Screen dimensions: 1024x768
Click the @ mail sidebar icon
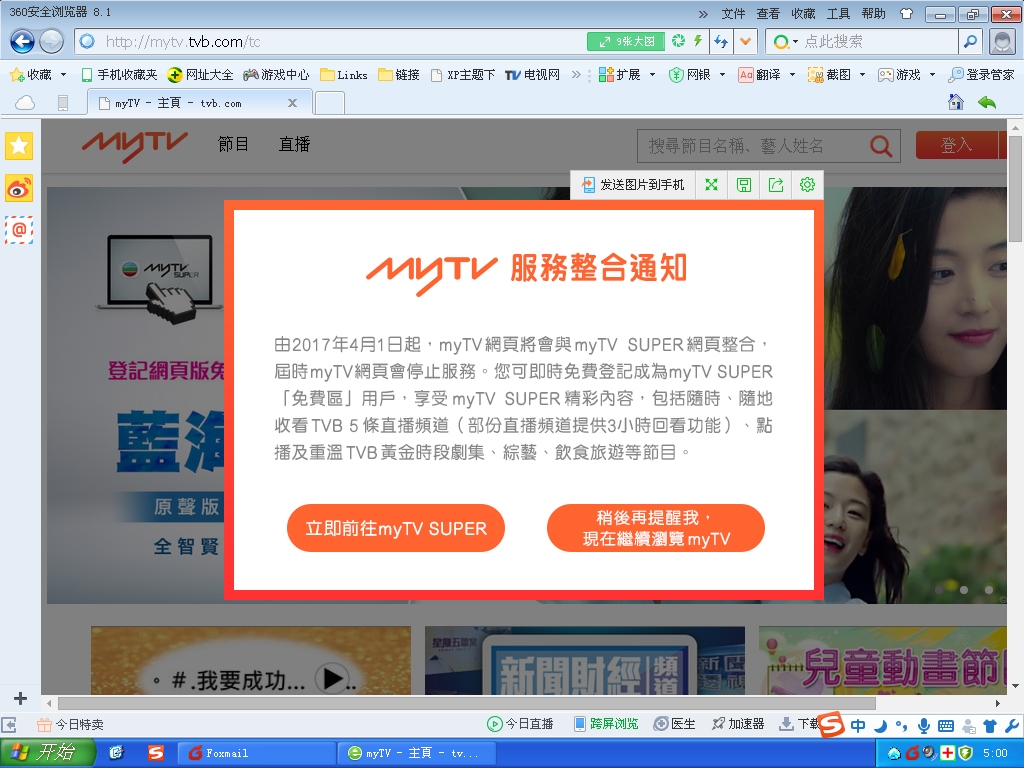point(19,230)
